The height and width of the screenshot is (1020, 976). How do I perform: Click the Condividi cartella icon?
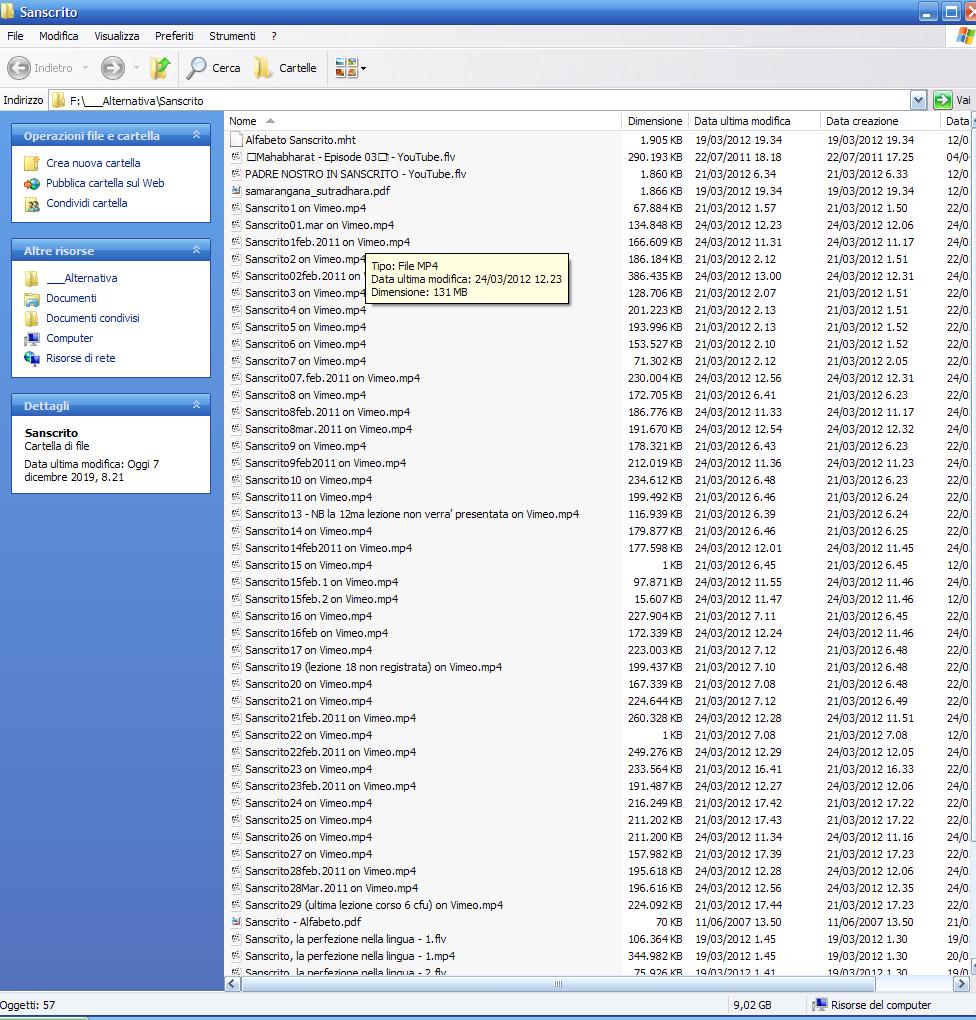[x=32, y=203]
